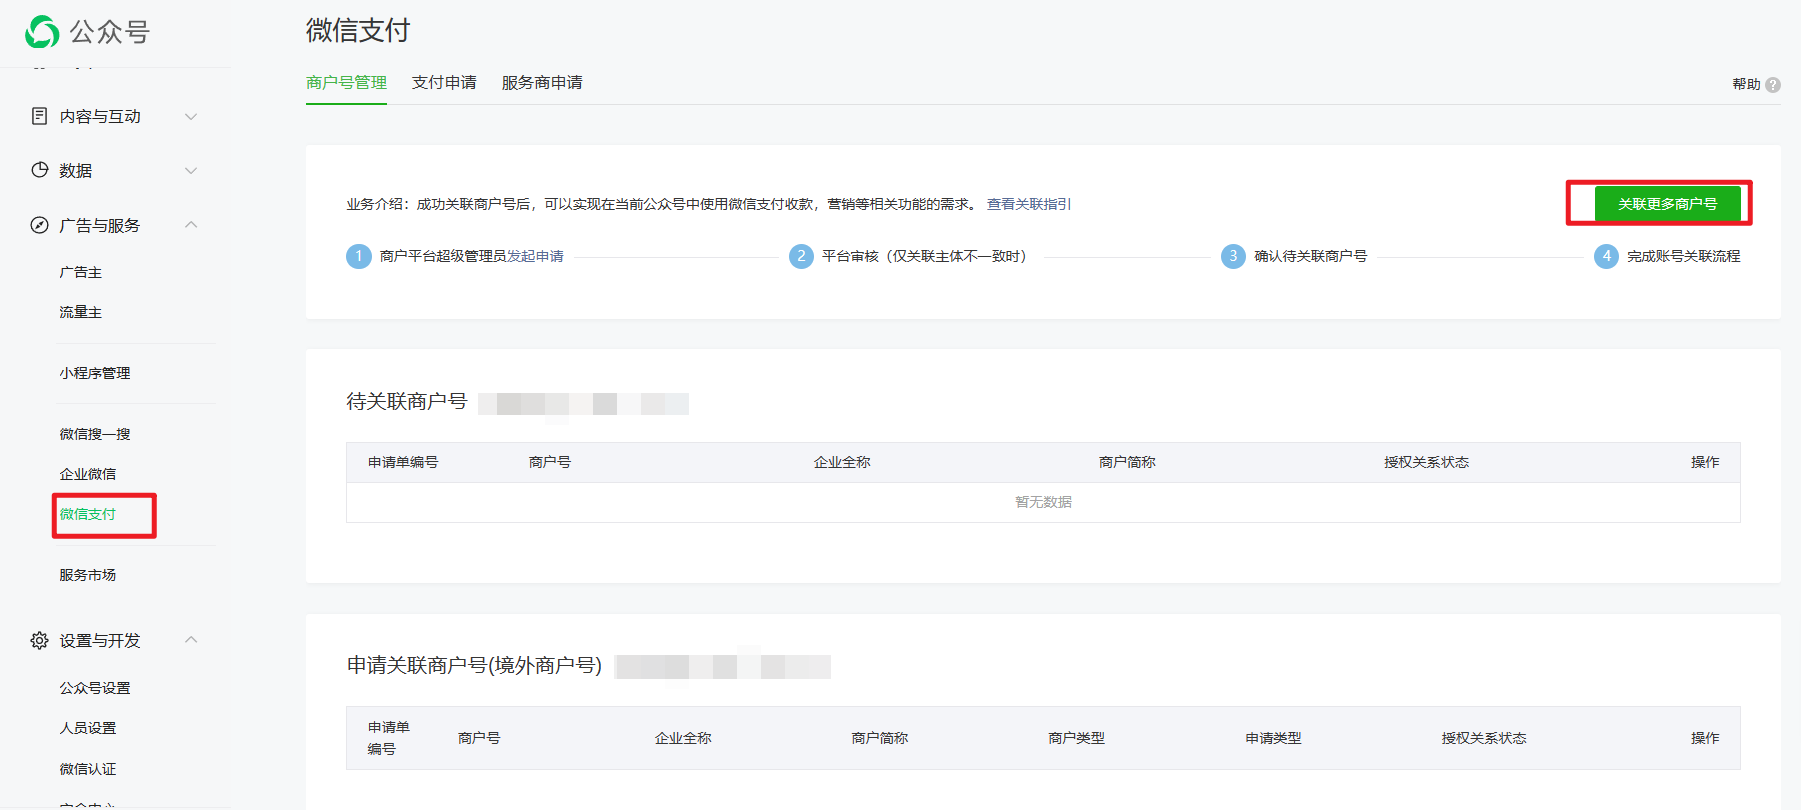The image size is (1801, 810).
Task: Select 服务市场 in the sidebar
Action: (x=88, y=575)
